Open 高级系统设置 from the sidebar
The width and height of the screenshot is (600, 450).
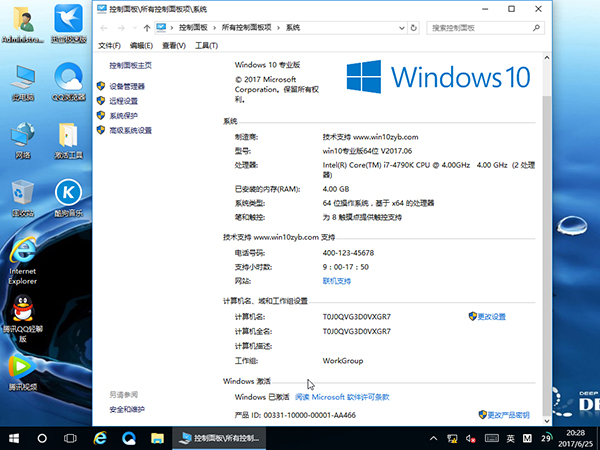click(130, 130)
